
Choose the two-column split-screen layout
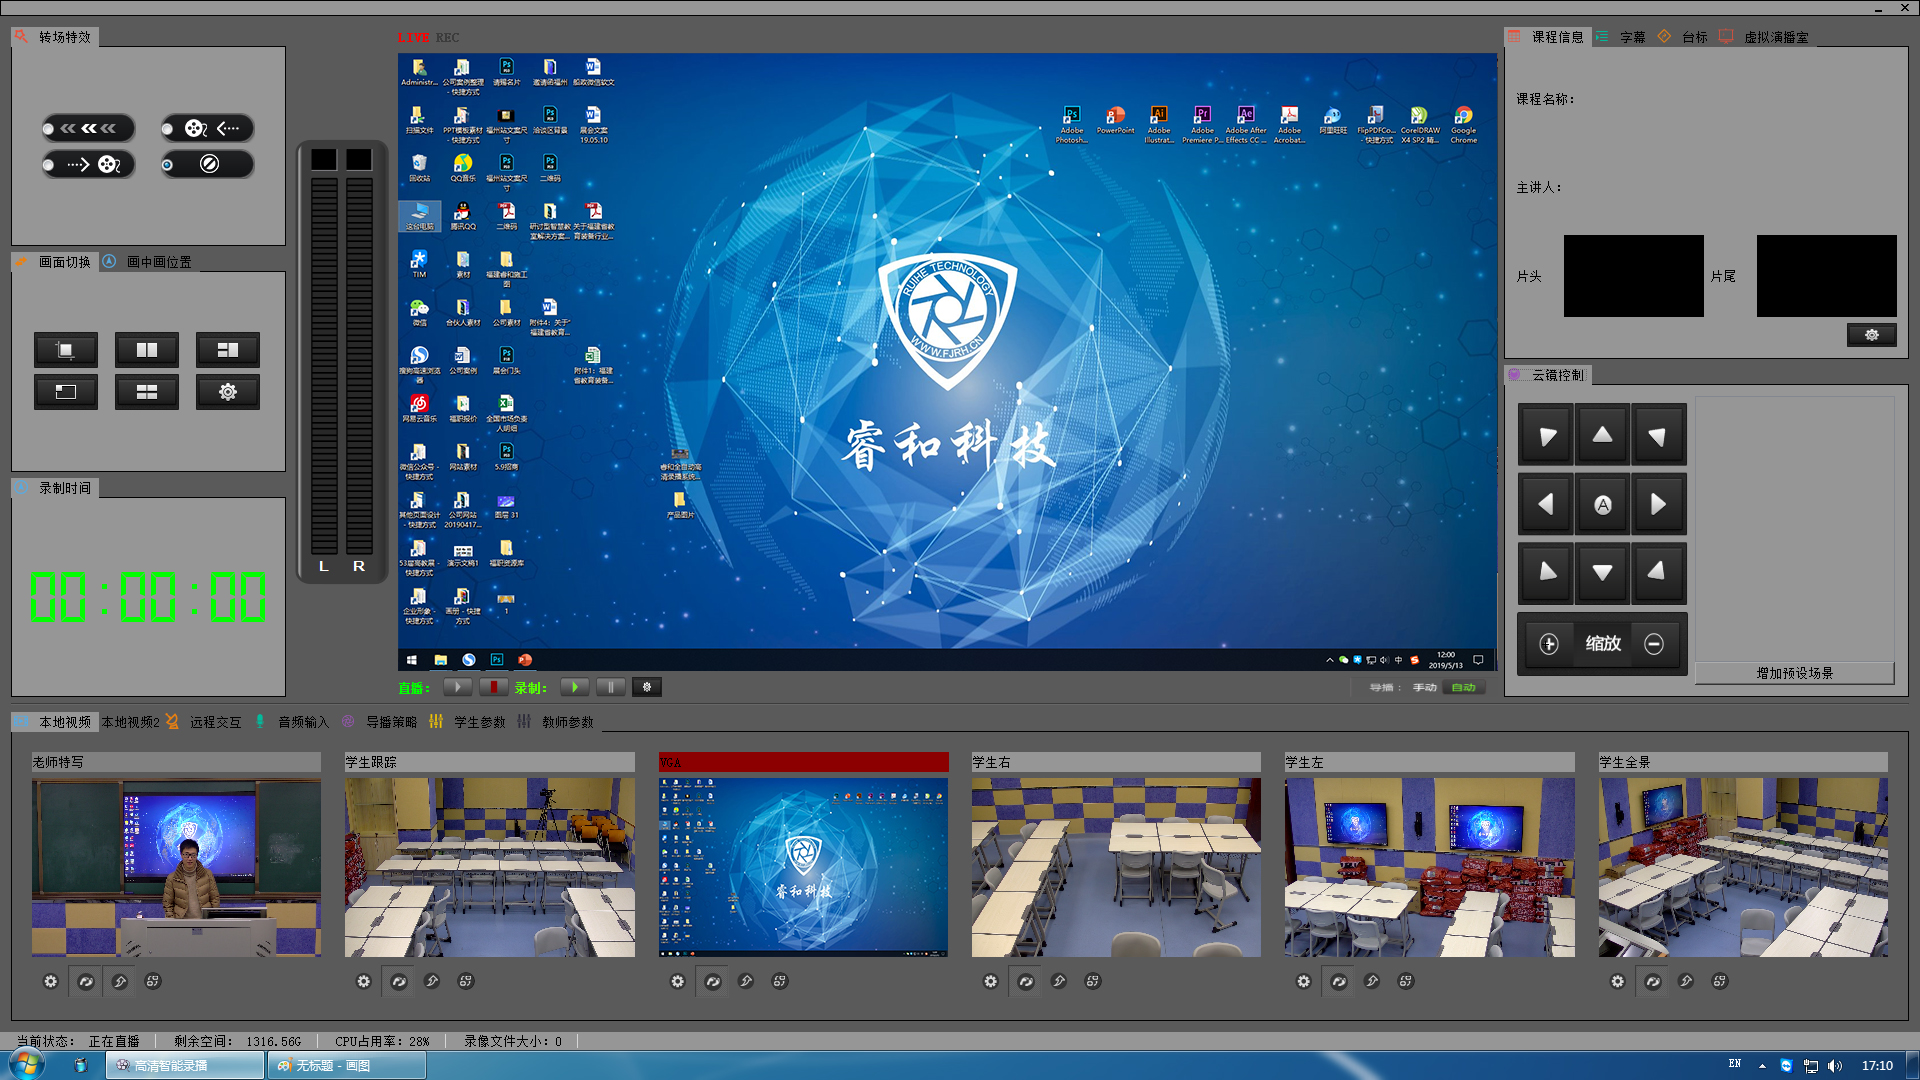(147, 350)
